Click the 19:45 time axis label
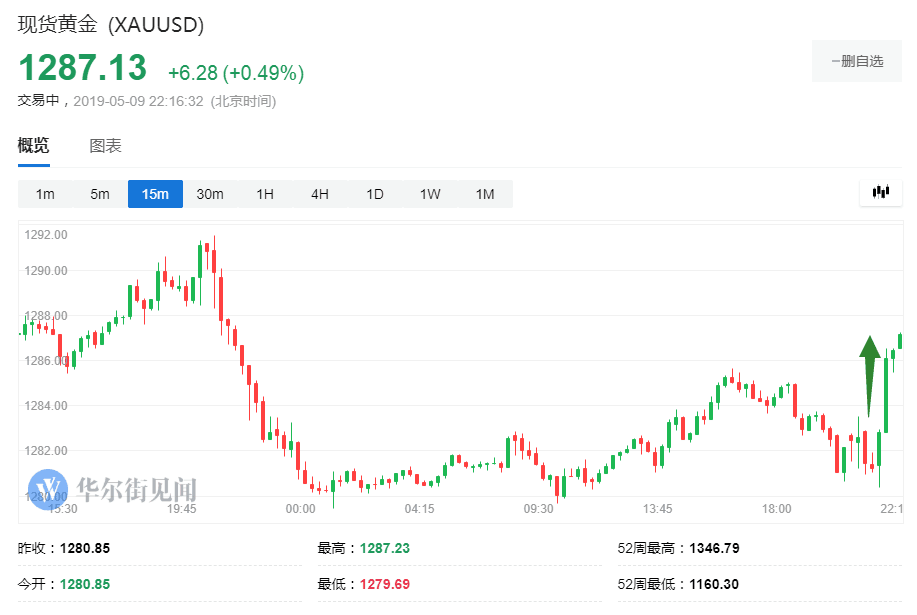Viewport: 917px width, 615px height. click(x=181, y=509)
